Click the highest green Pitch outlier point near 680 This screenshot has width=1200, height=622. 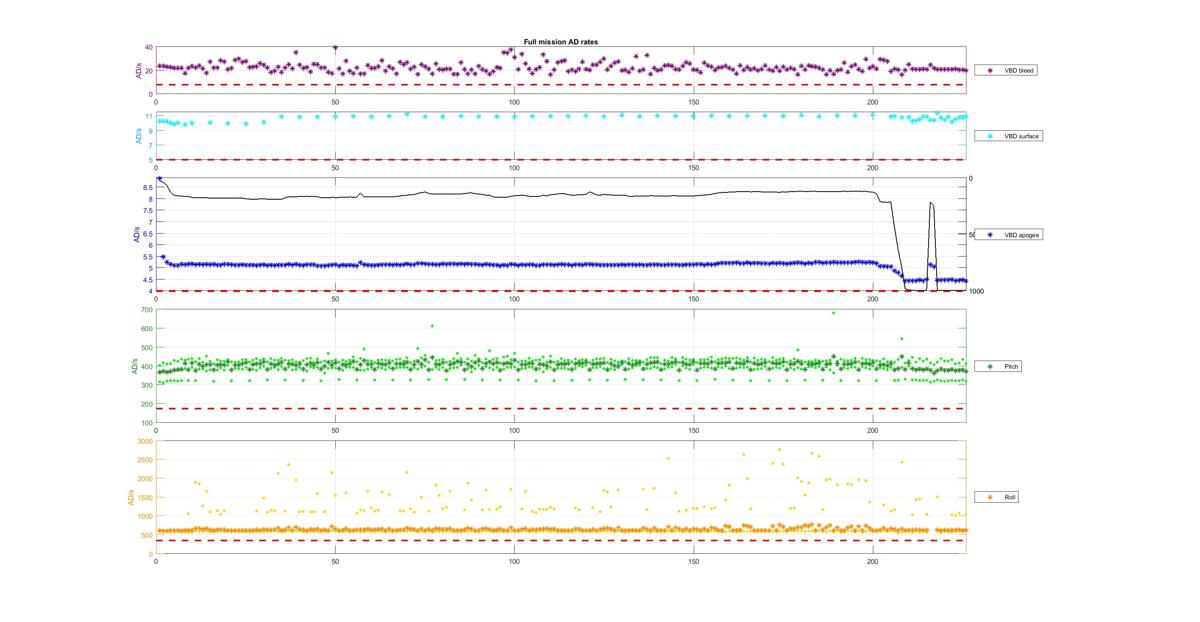[x=833, y=313]
